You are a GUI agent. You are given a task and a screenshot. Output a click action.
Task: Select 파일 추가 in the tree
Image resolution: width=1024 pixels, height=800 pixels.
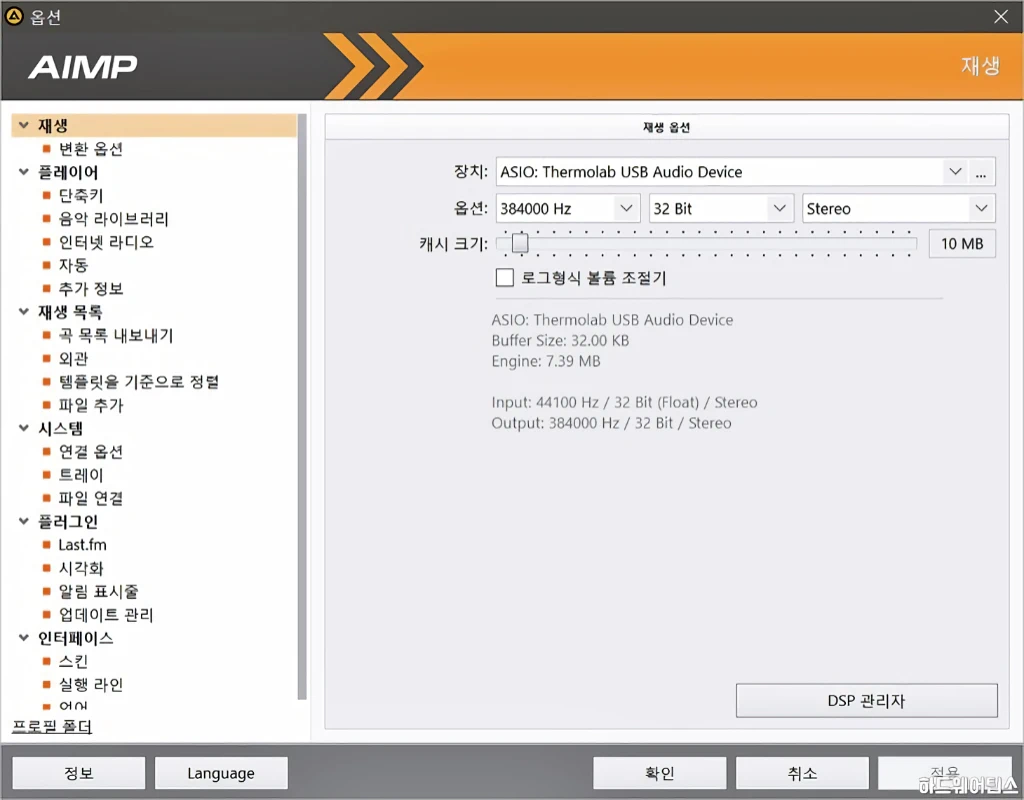tap(91, 406)
